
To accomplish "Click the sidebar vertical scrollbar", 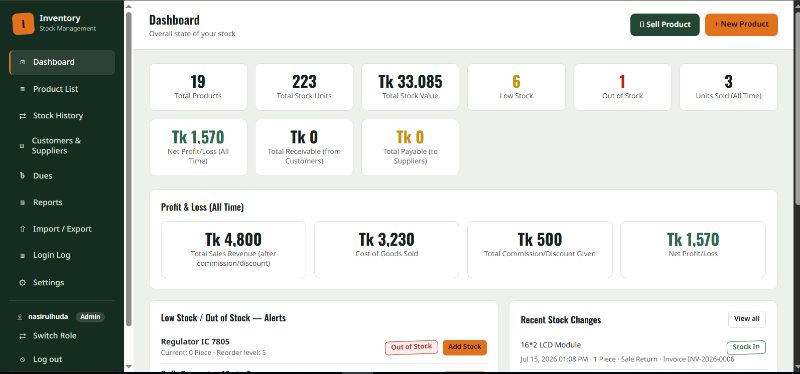I will click(129, 168).
